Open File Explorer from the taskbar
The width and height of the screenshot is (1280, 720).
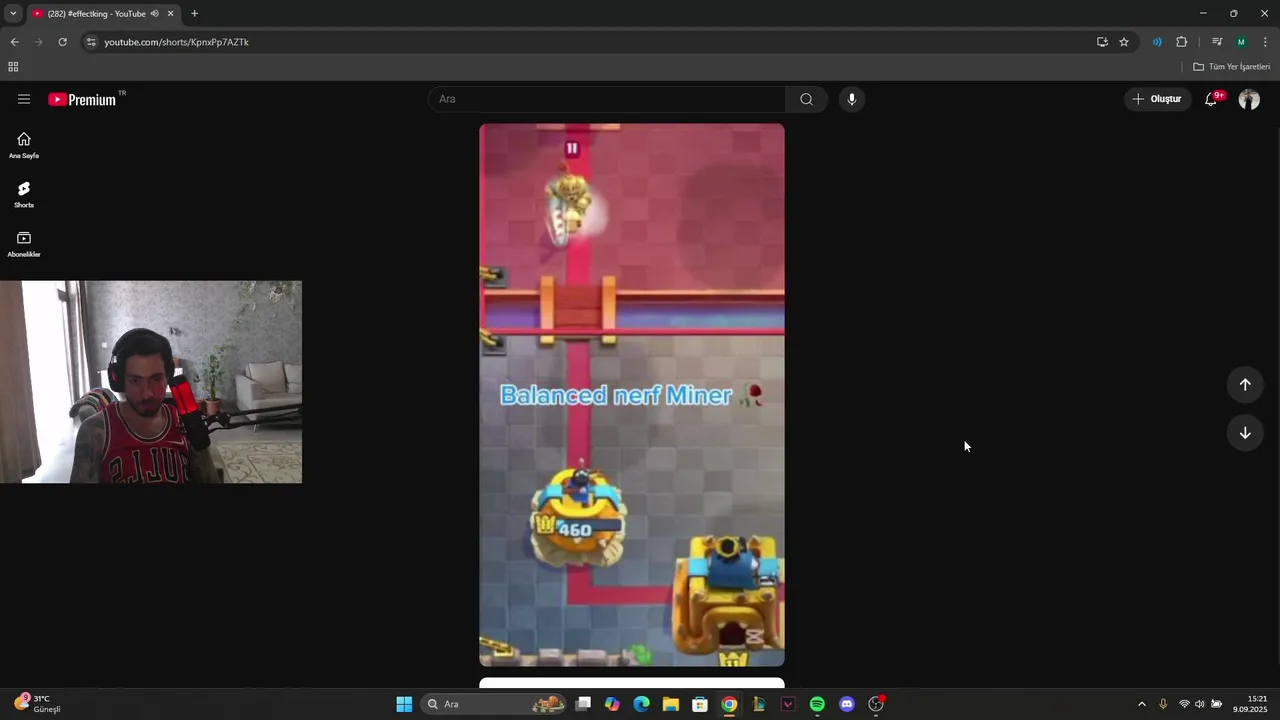(670, 704)
